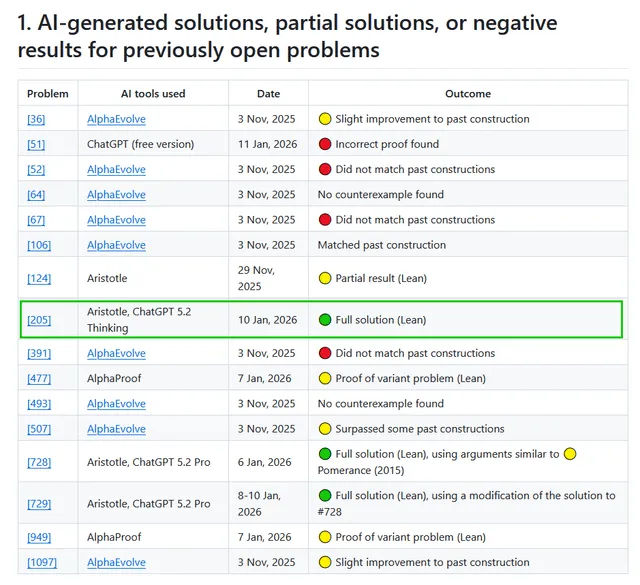Click green circle in row [205] outcome
640x585 pixels.
[x=325, y=320]
